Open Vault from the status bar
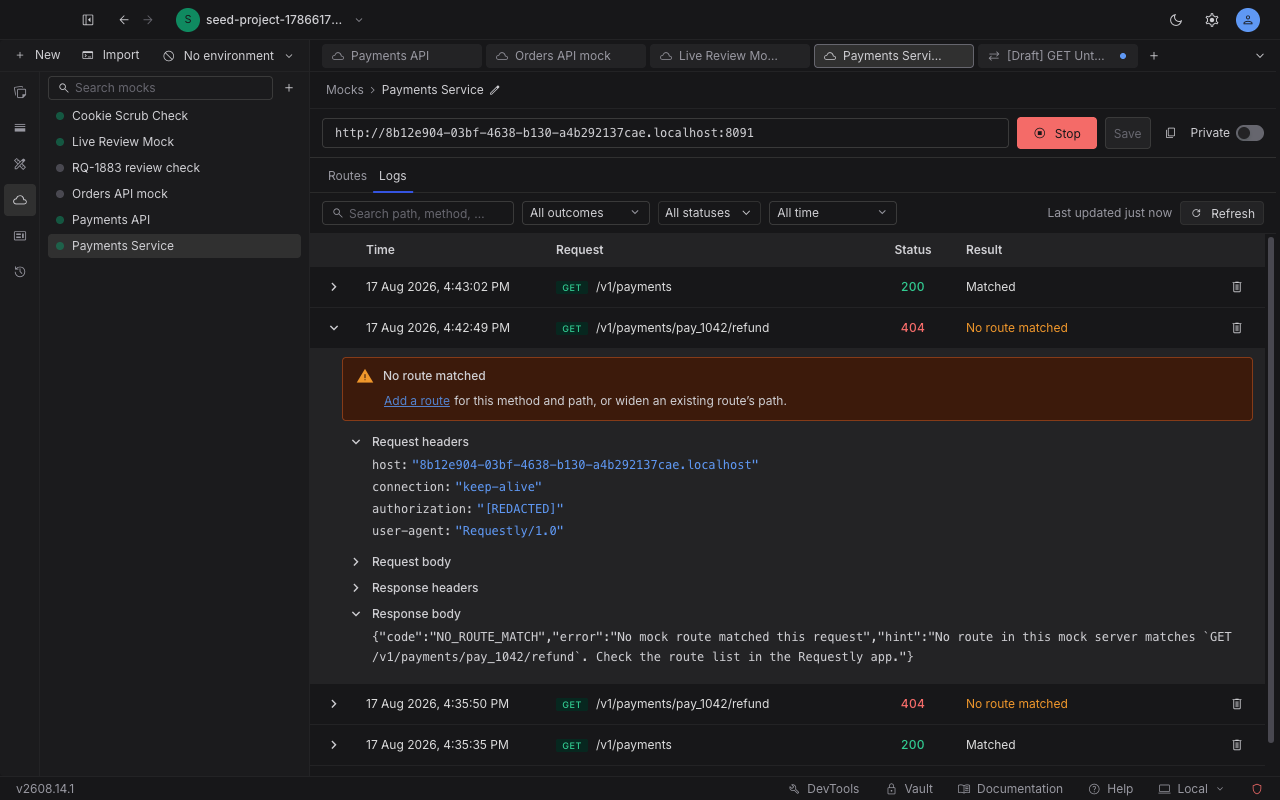This screenshot has width=1280, height=800. (x=909, y=789)
